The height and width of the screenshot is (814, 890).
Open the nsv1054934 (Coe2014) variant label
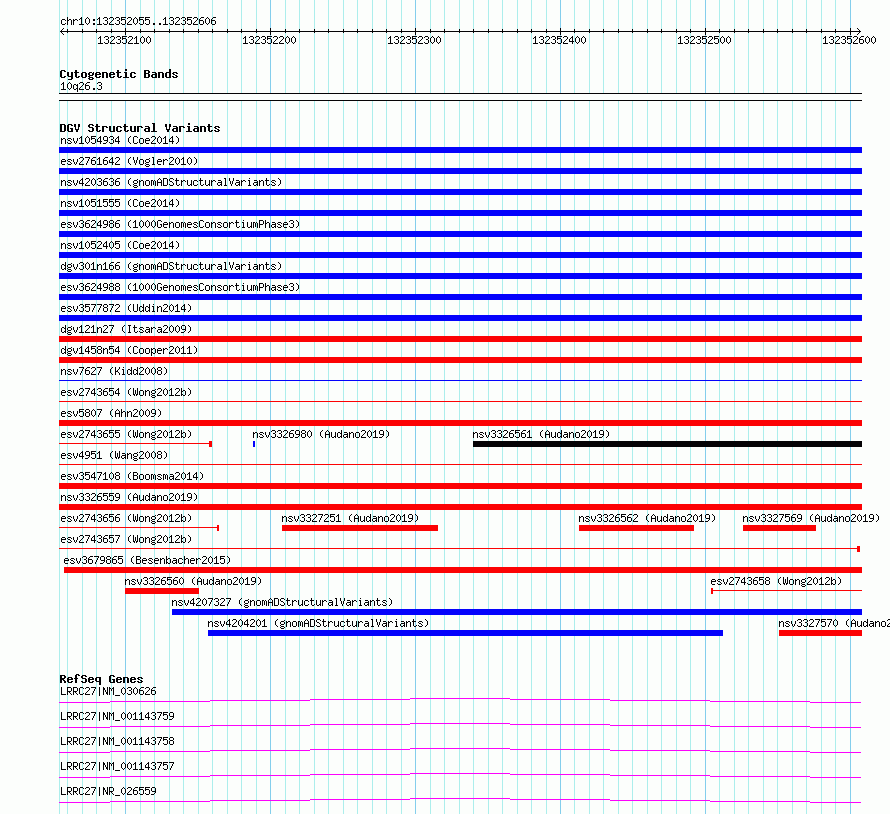click(x=120, y=140)
